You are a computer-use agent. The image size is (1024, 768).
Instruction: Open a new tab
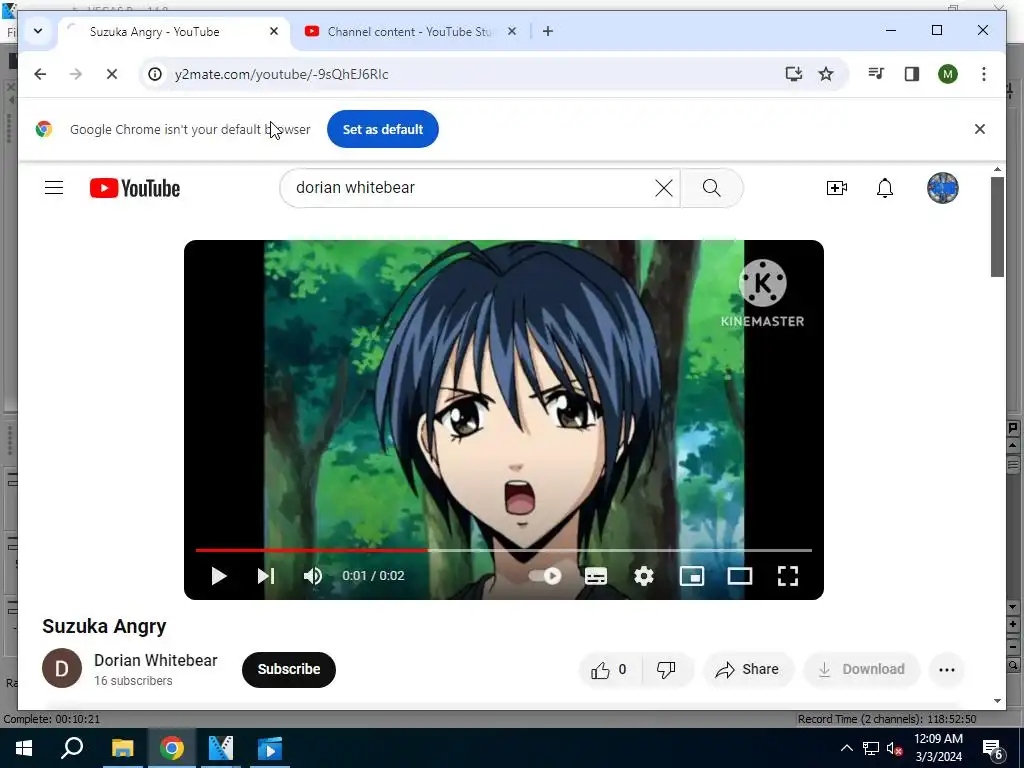click(548, 31)
